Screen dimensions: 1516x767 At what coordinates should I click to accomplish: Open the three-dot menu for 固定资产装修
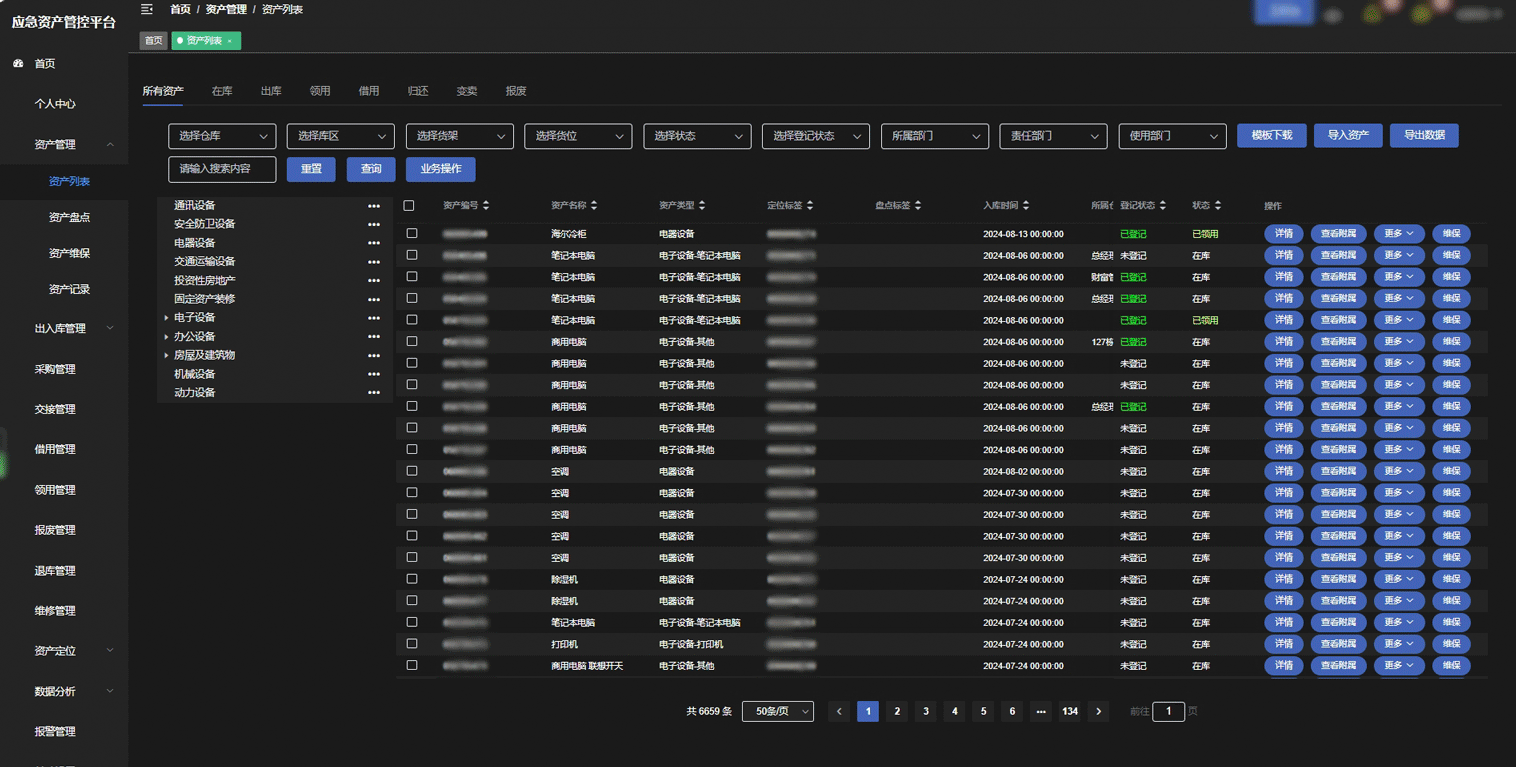(374, 299)
